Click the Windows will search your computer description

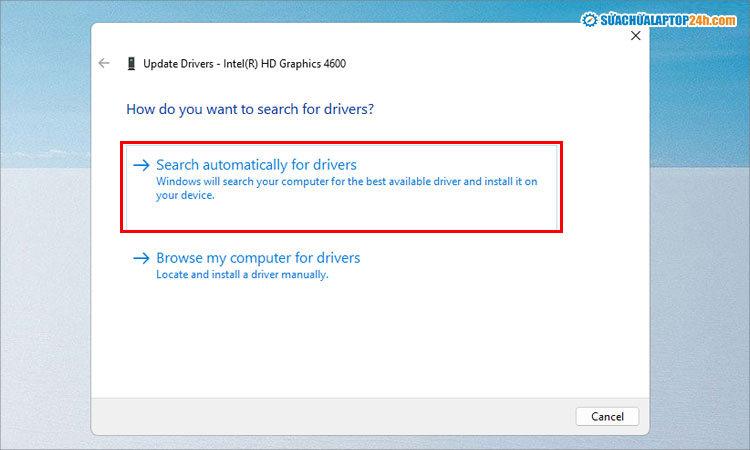tap(347, 188)
